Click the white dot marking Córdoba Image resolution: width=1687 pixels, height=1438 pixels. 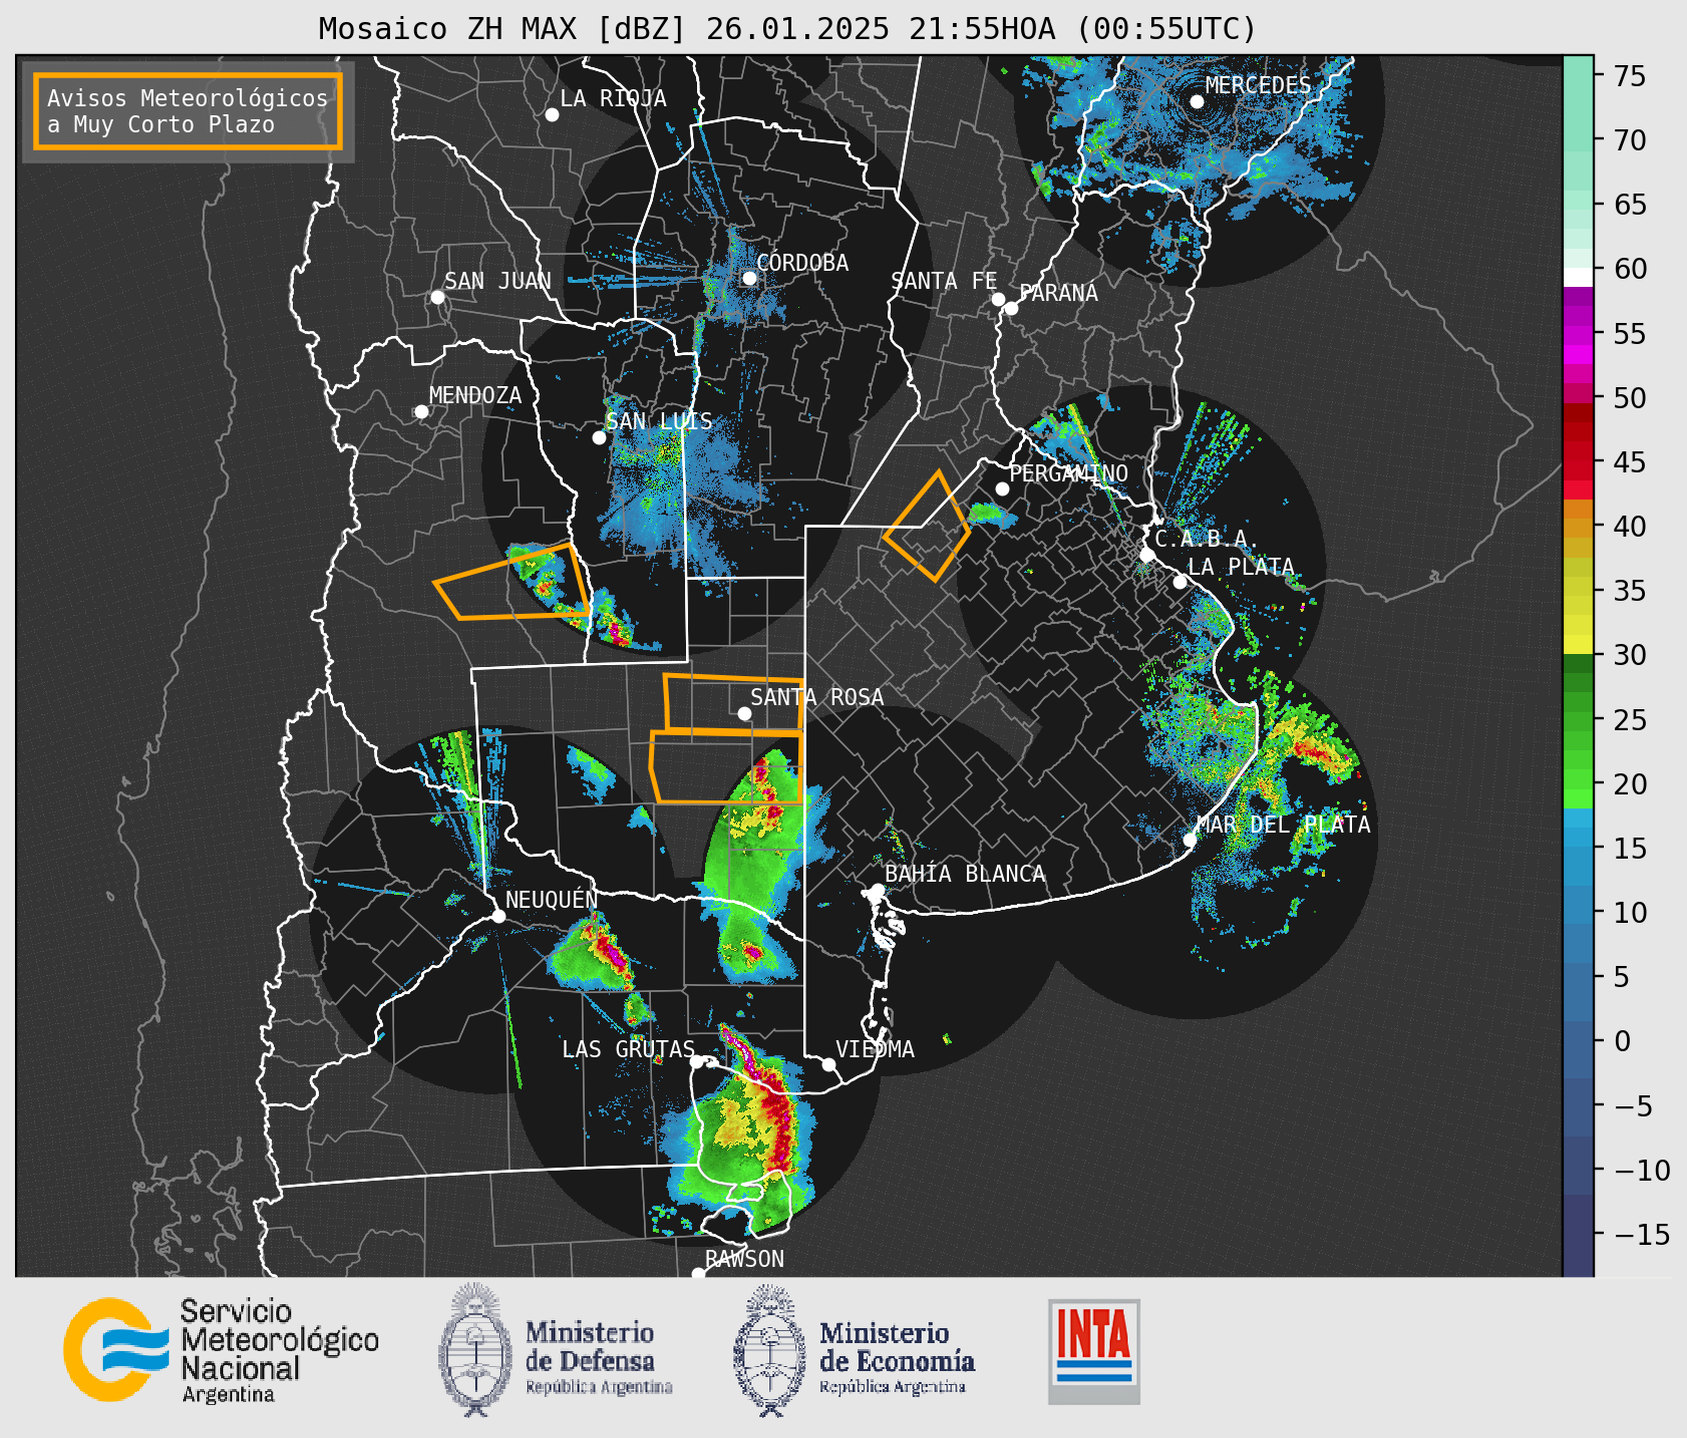749,278
